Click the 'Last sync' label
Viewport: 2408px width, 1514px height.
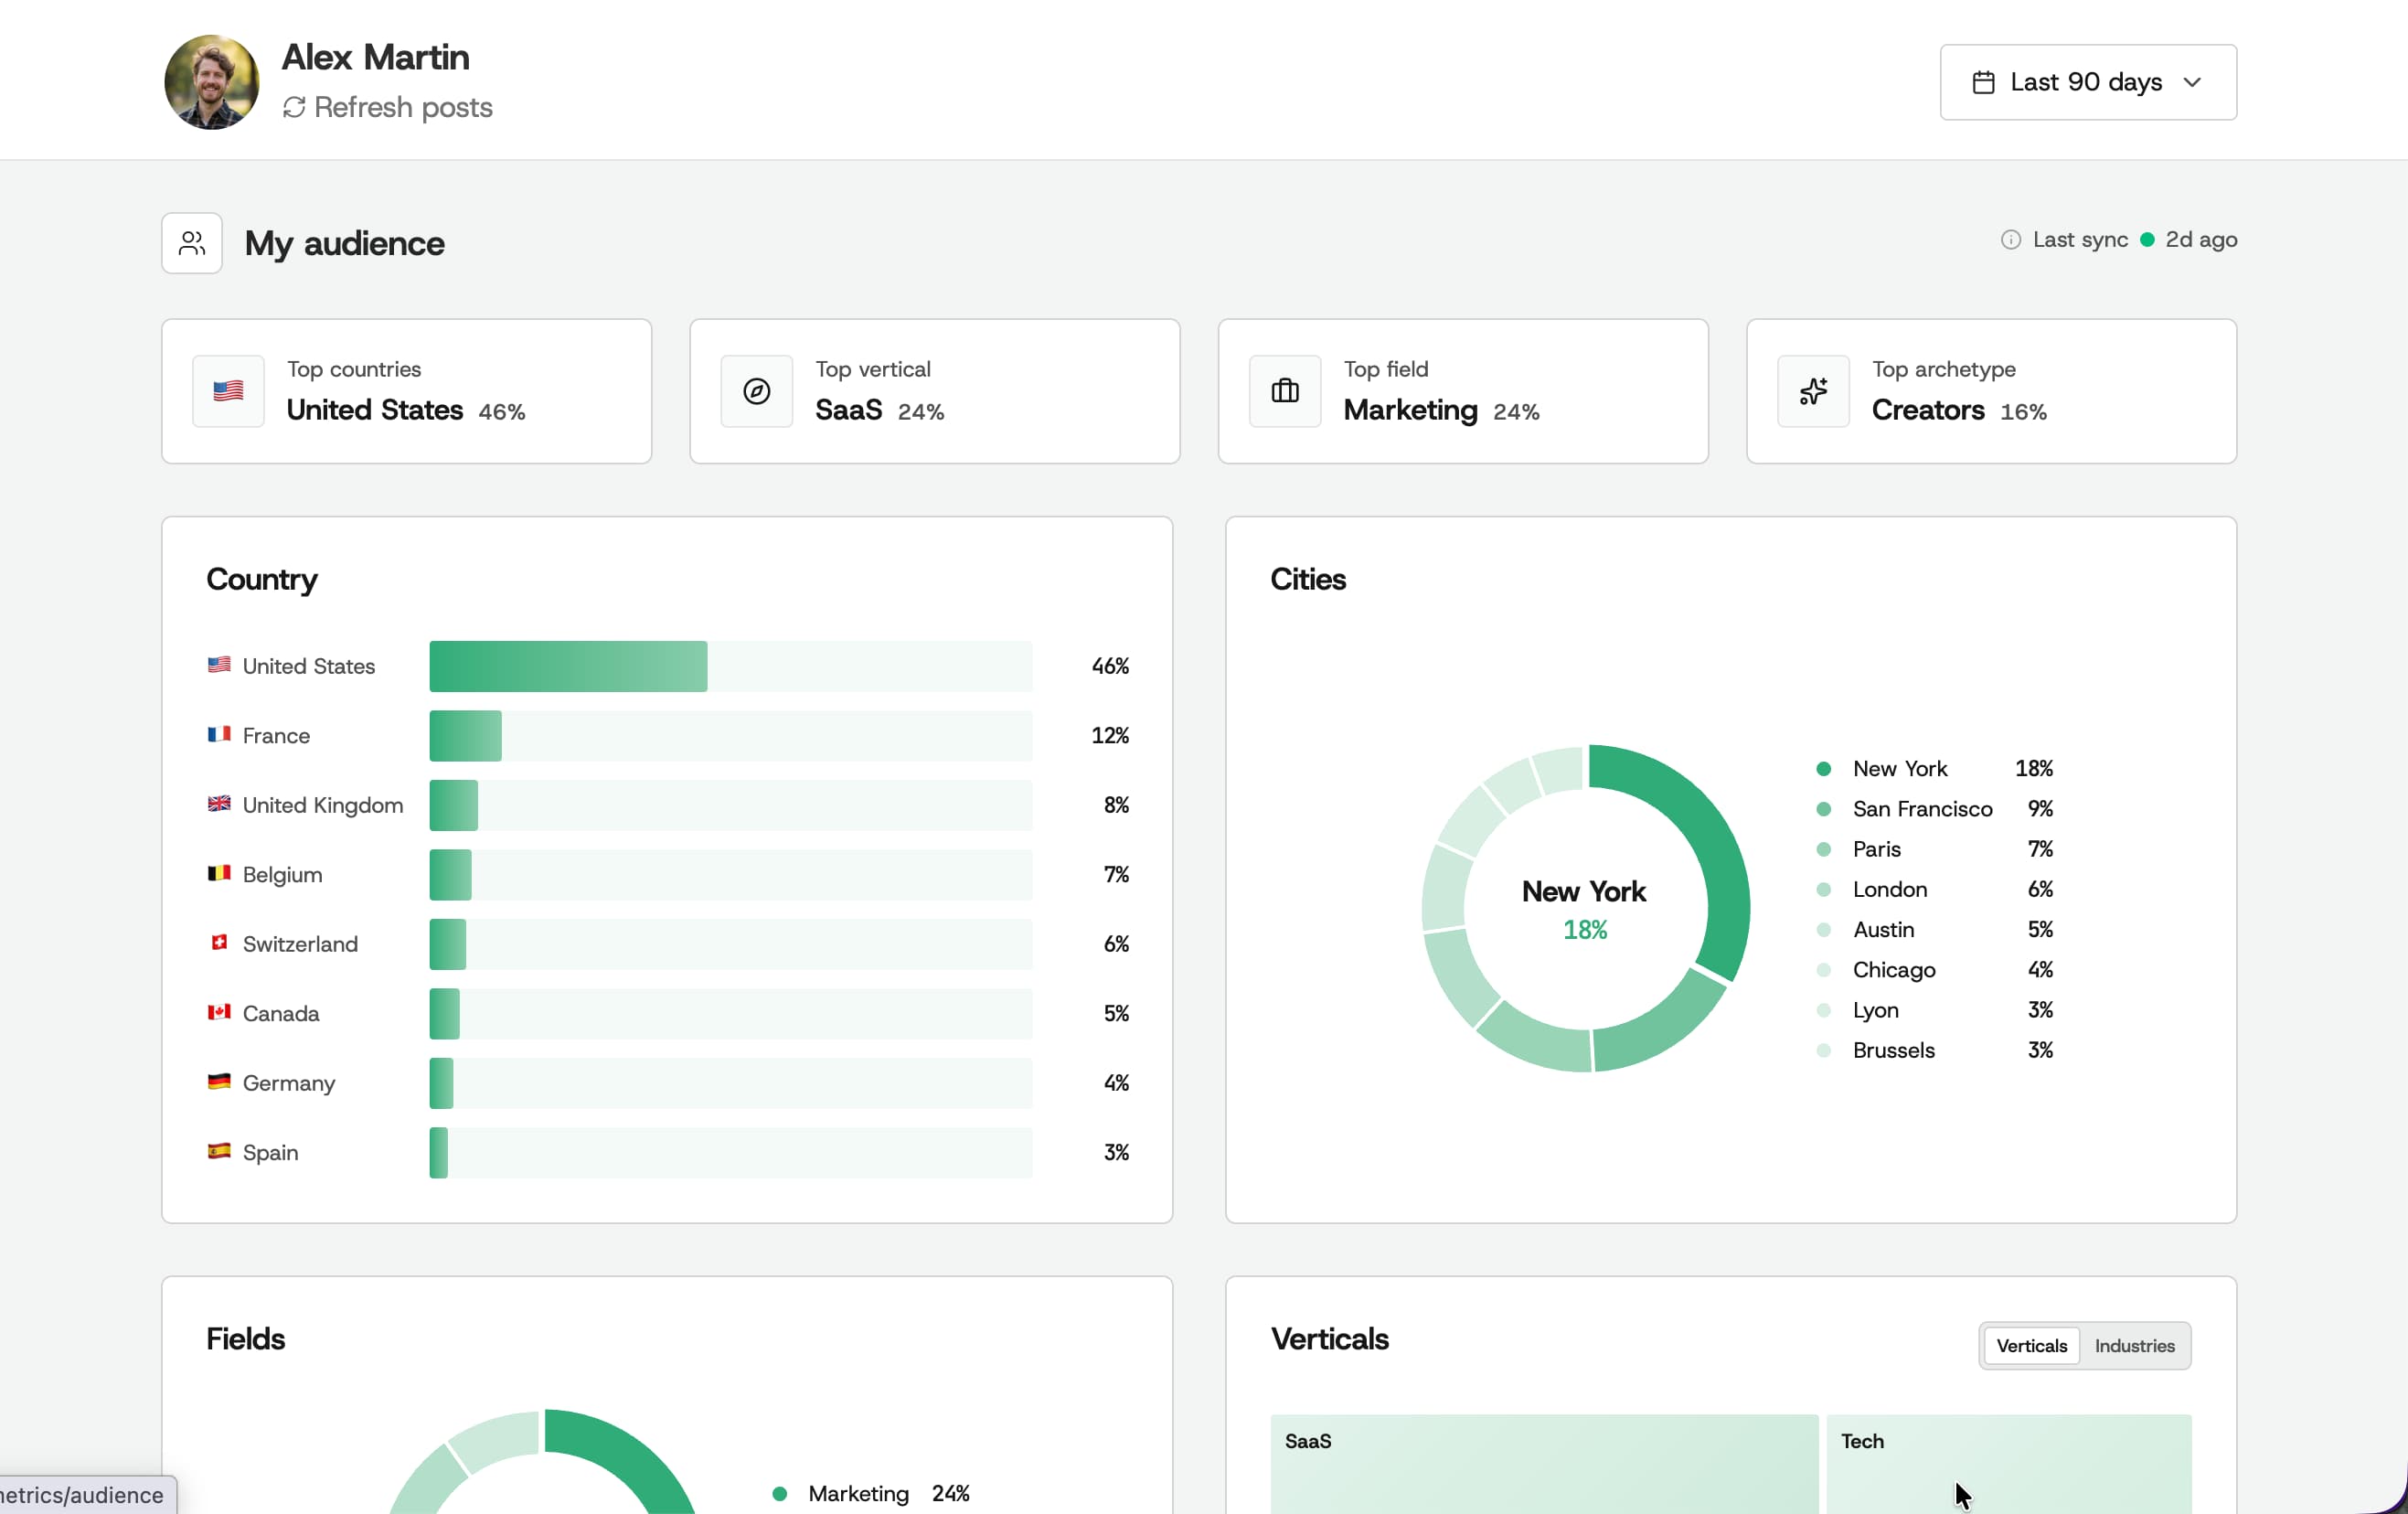tap(2080, 240)
